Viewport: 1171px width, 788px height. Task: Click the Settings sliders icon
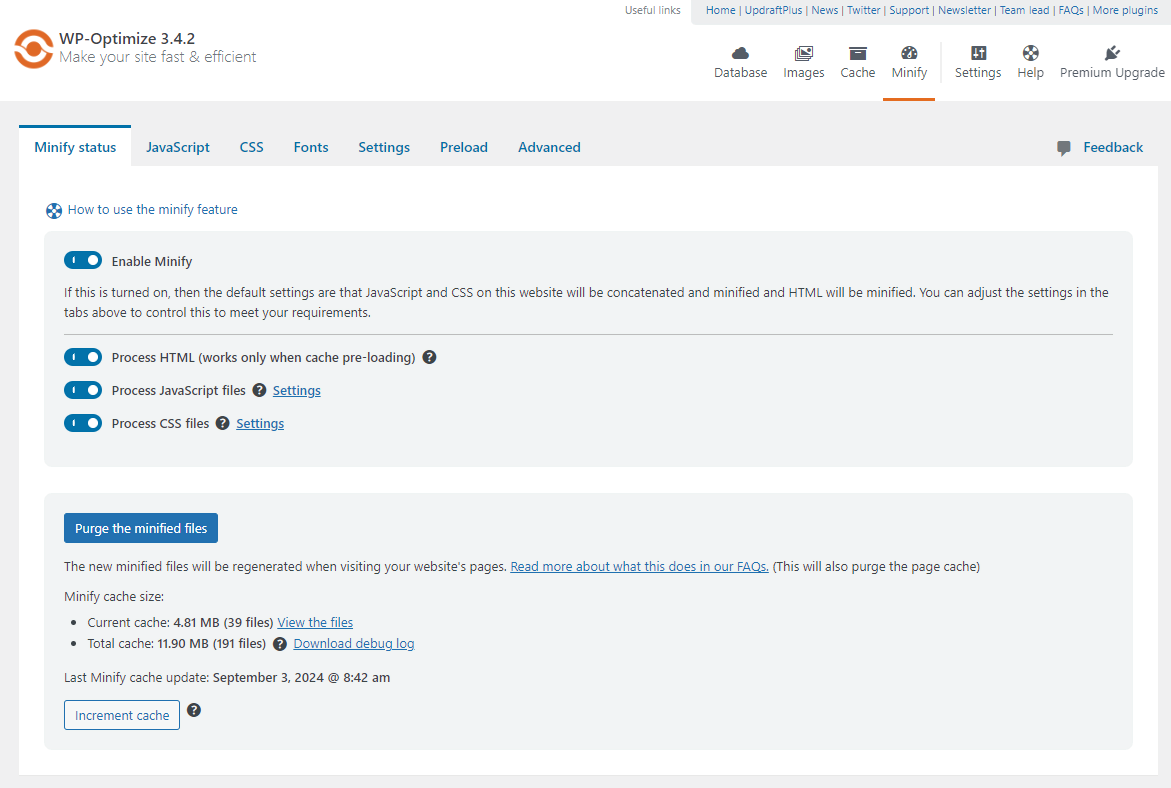coord(978,54)
